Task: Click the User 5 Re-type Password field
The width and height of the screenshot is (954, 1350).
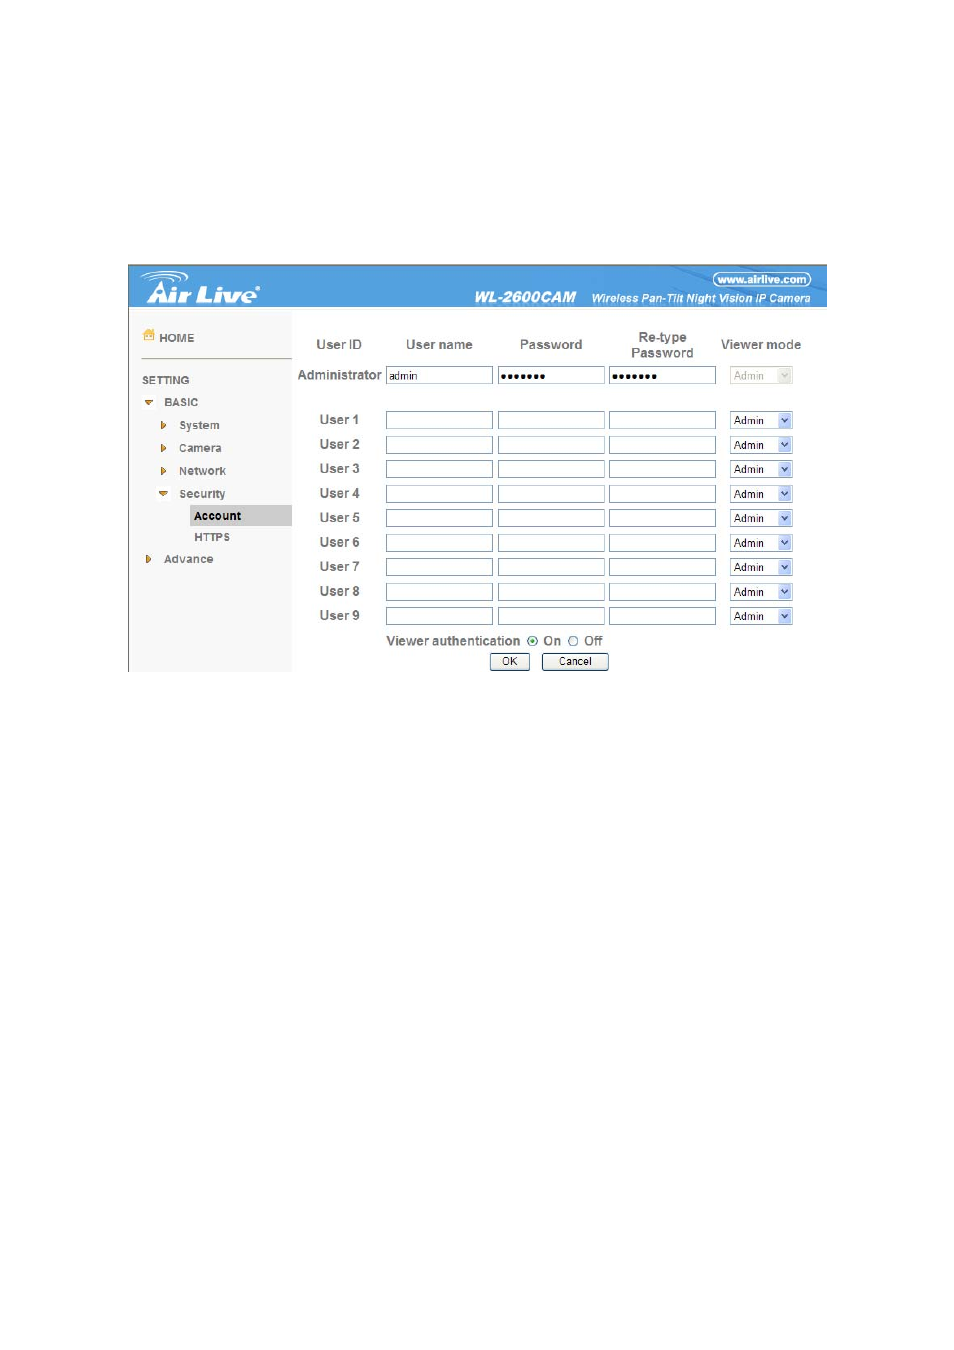Action: pos(662,518)
